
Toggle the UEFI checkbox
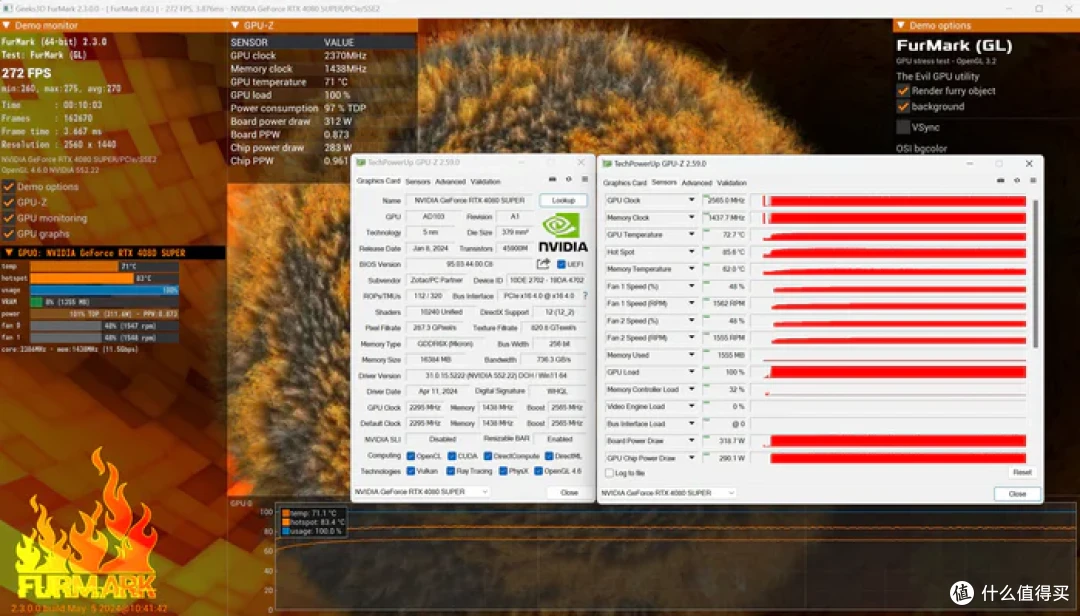click(x=561, y=265)
